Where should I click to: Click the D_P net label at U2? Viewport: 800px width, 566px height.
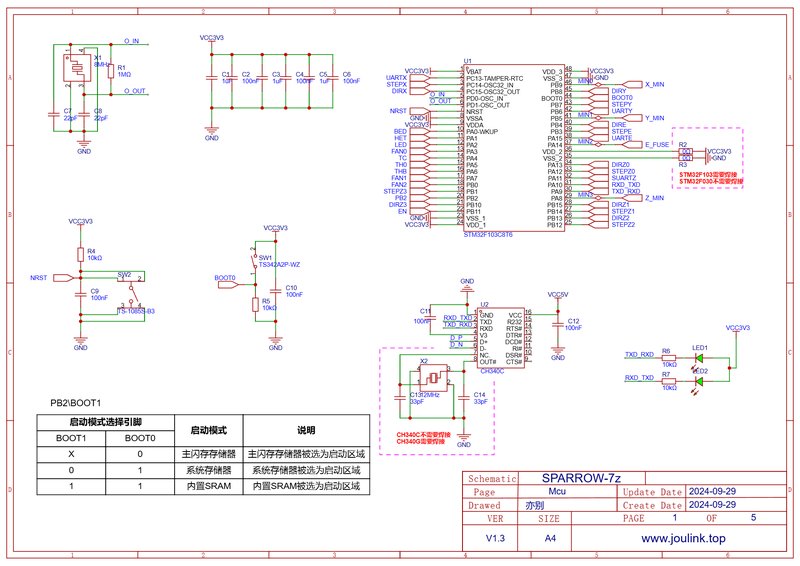456,338
